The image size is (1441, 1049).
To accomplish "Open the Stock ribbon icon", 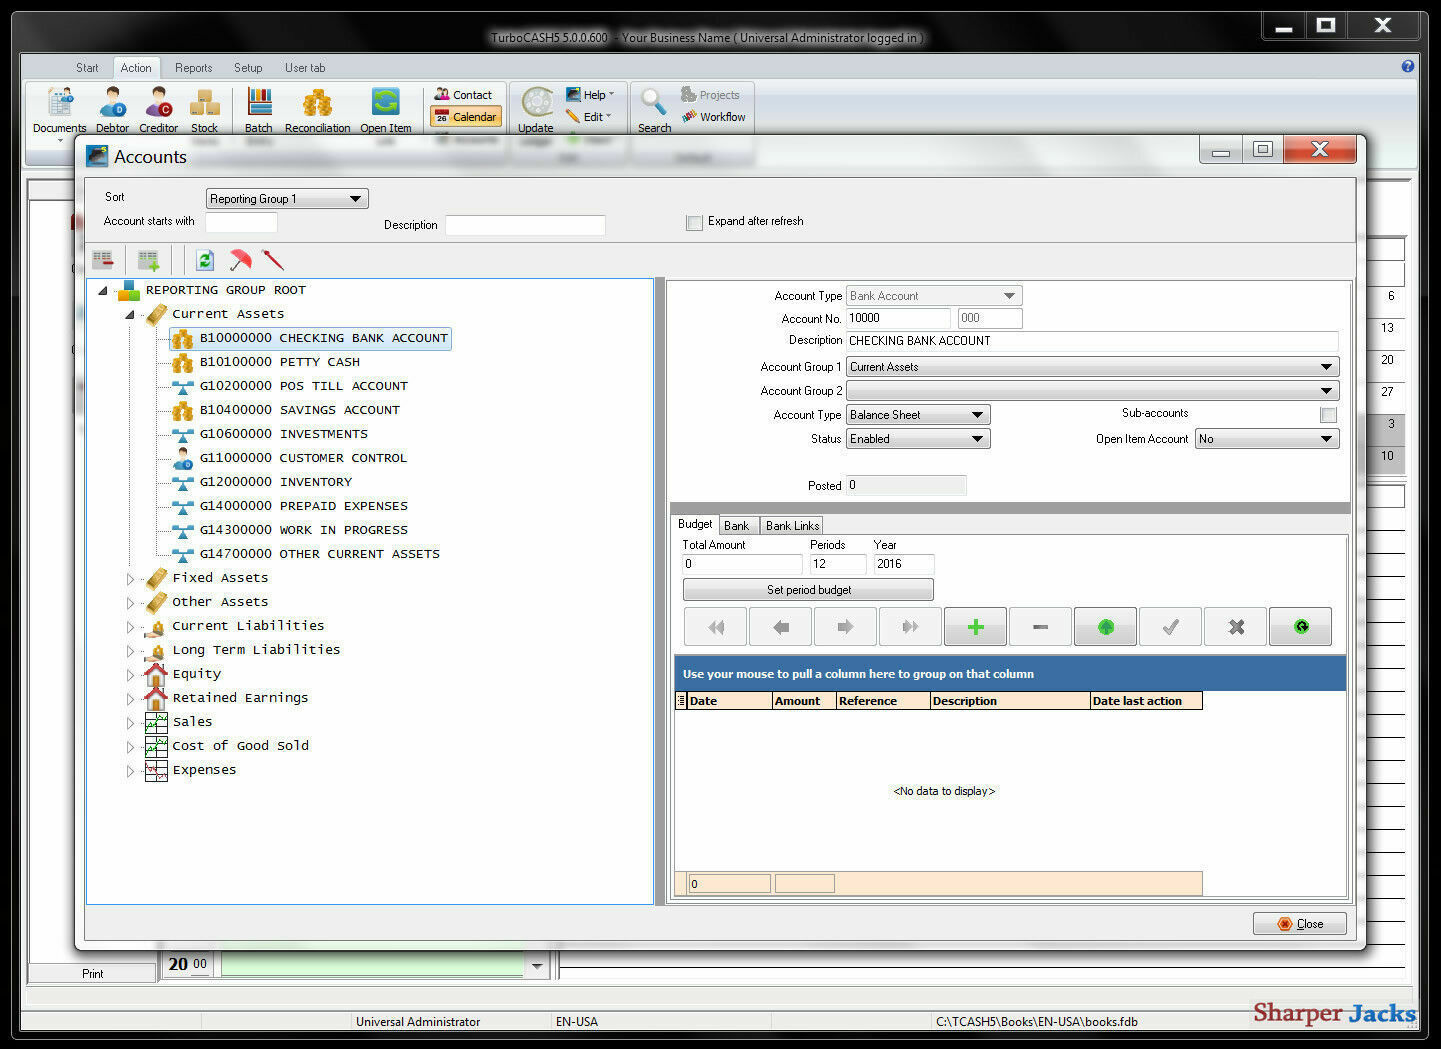I will tap(204, 110).
